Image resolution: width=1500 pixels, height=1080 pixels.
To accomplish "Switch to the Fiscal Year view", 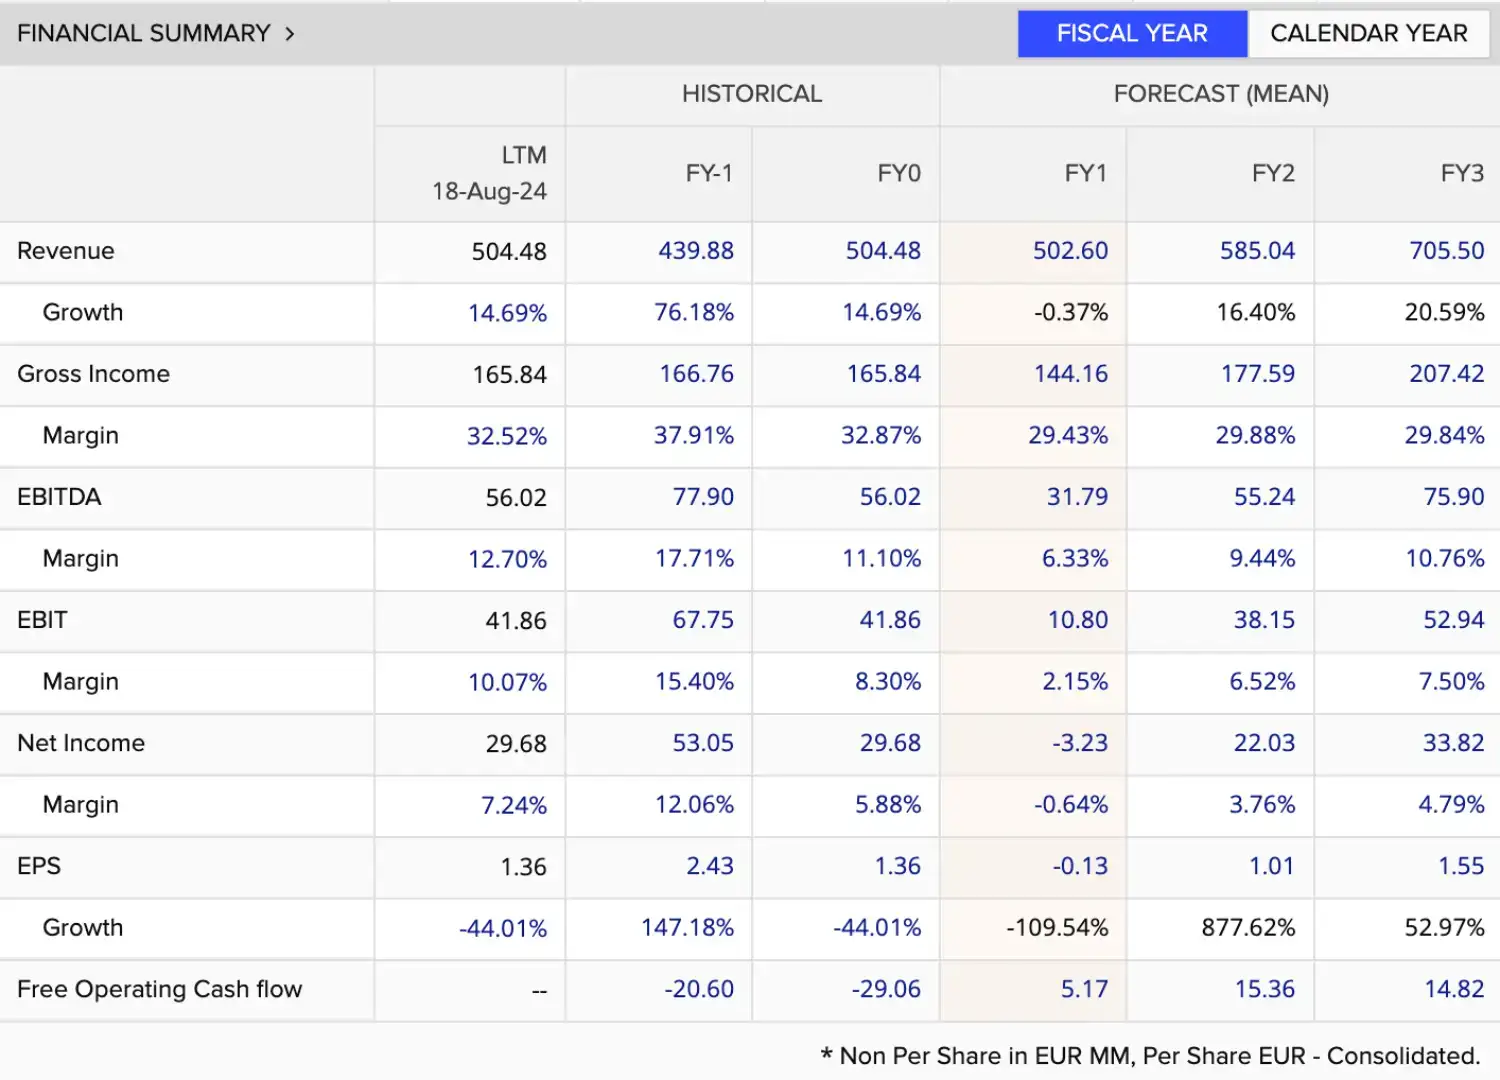I will 1132,34.
